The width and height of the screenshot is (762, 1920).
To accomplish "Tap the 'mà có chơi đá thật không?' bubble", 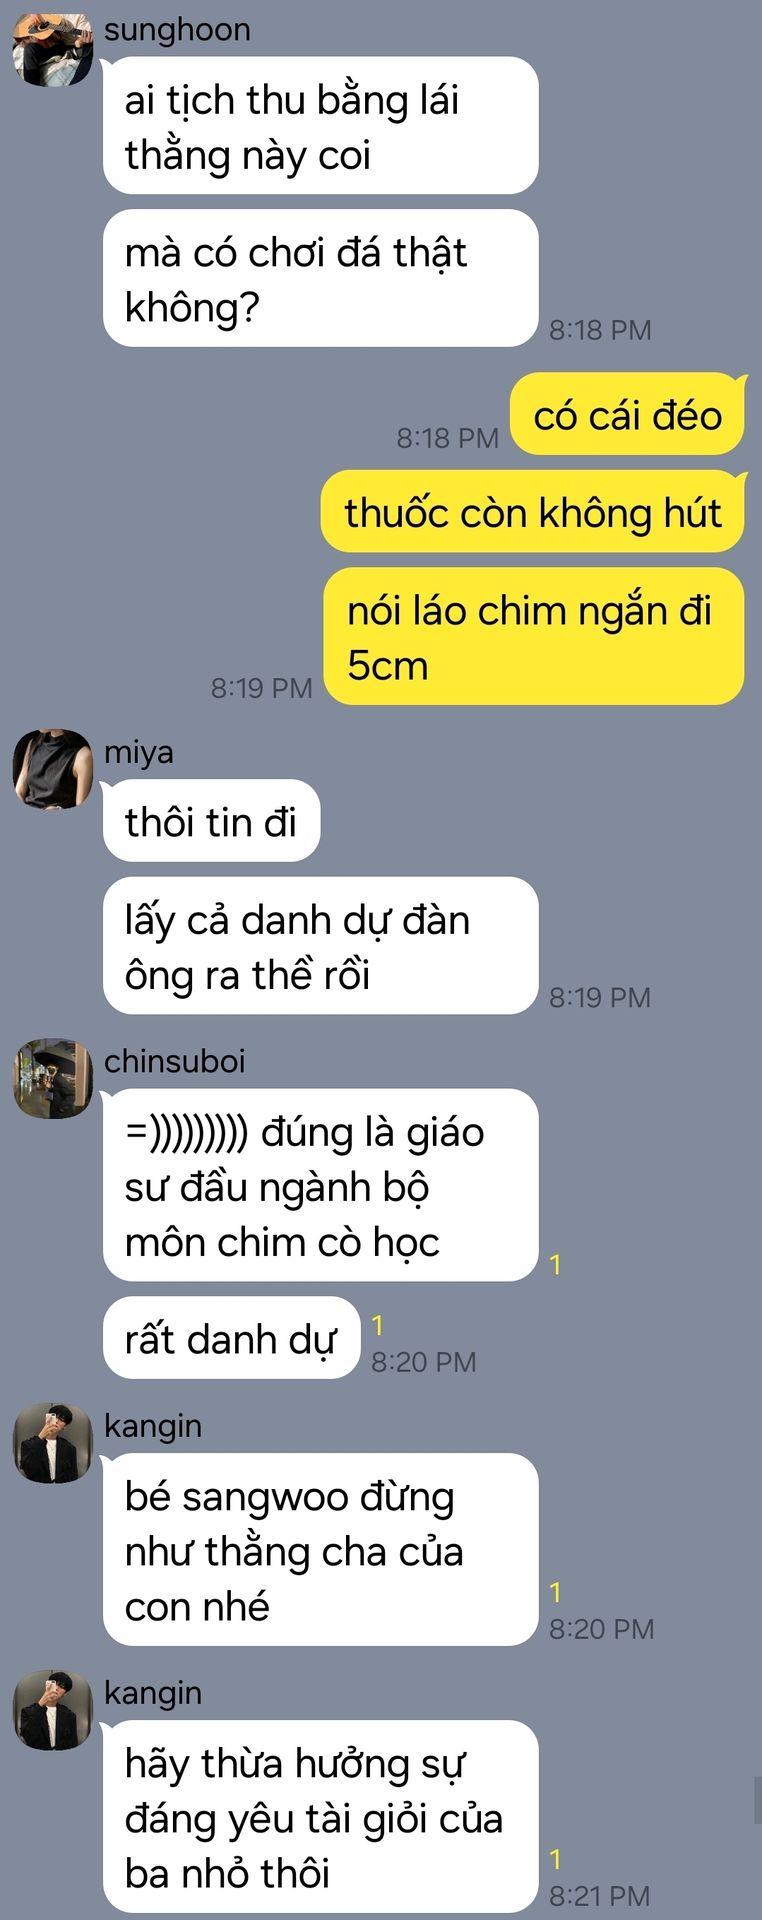I will pyautogui.click(x=321, y=279).
